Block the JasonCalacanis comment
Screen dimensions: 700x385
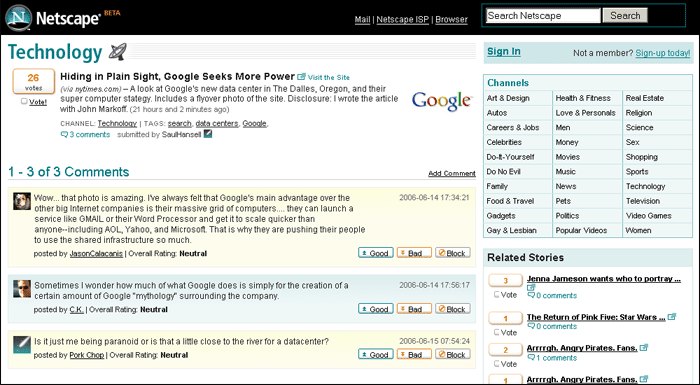[453, 253]
